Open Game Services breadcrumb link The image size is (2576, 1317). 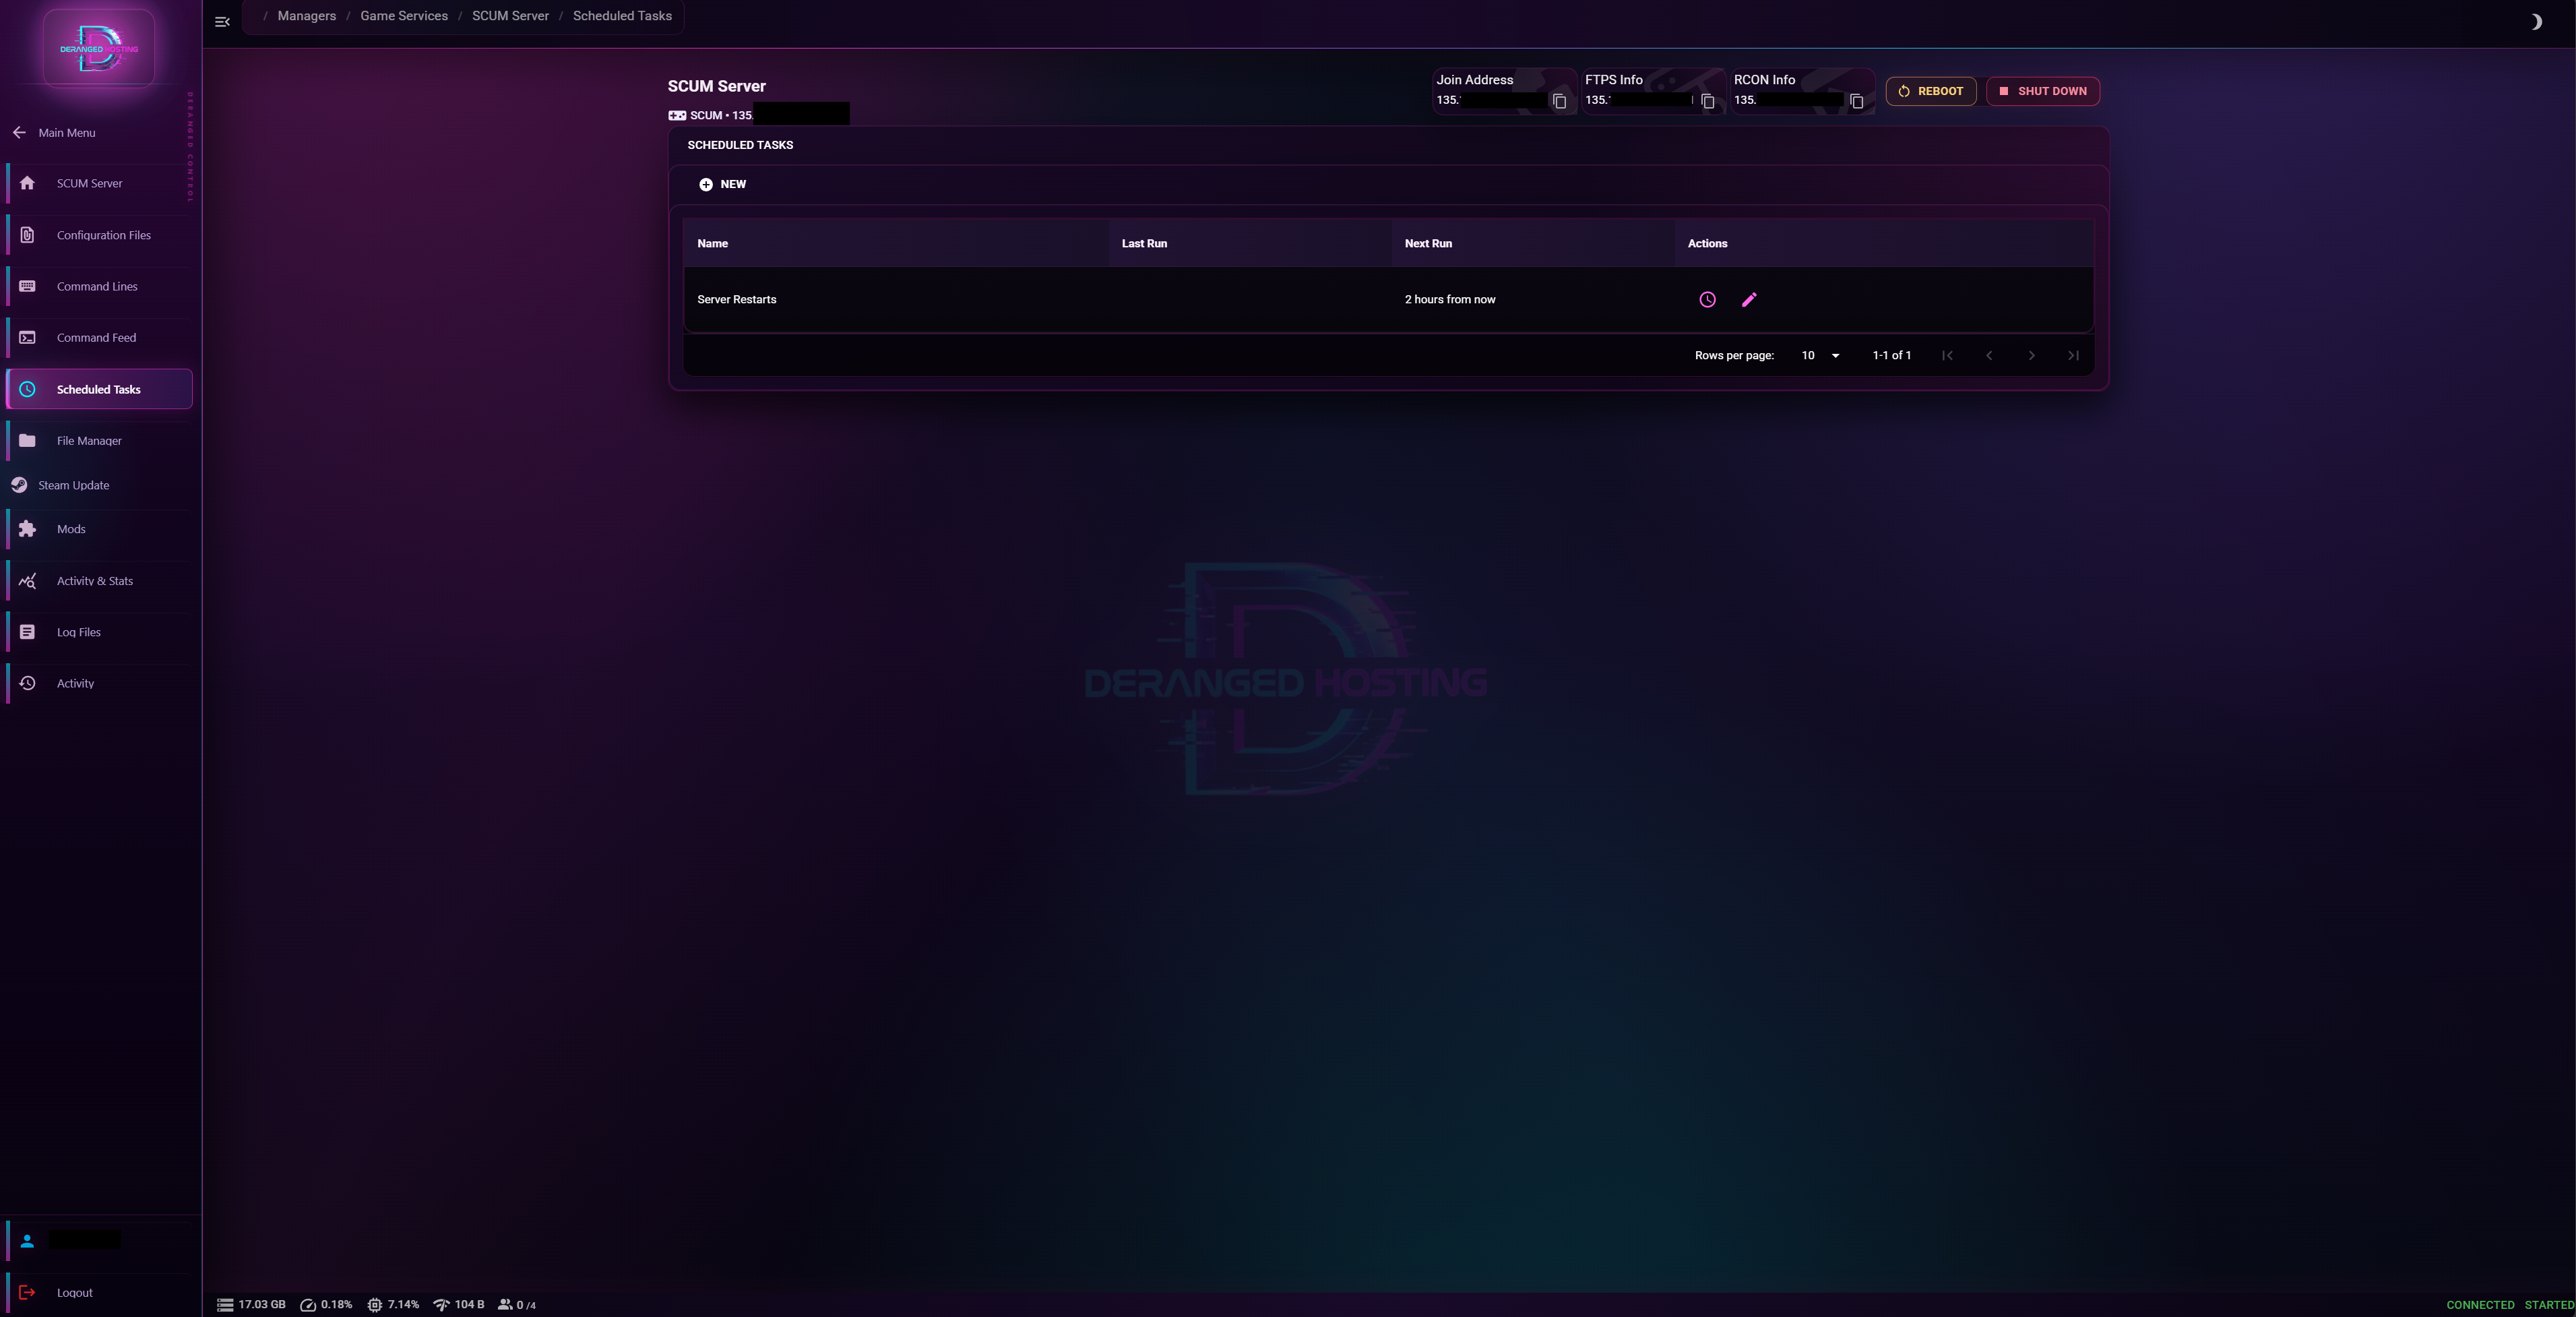(x=404, y=16)
